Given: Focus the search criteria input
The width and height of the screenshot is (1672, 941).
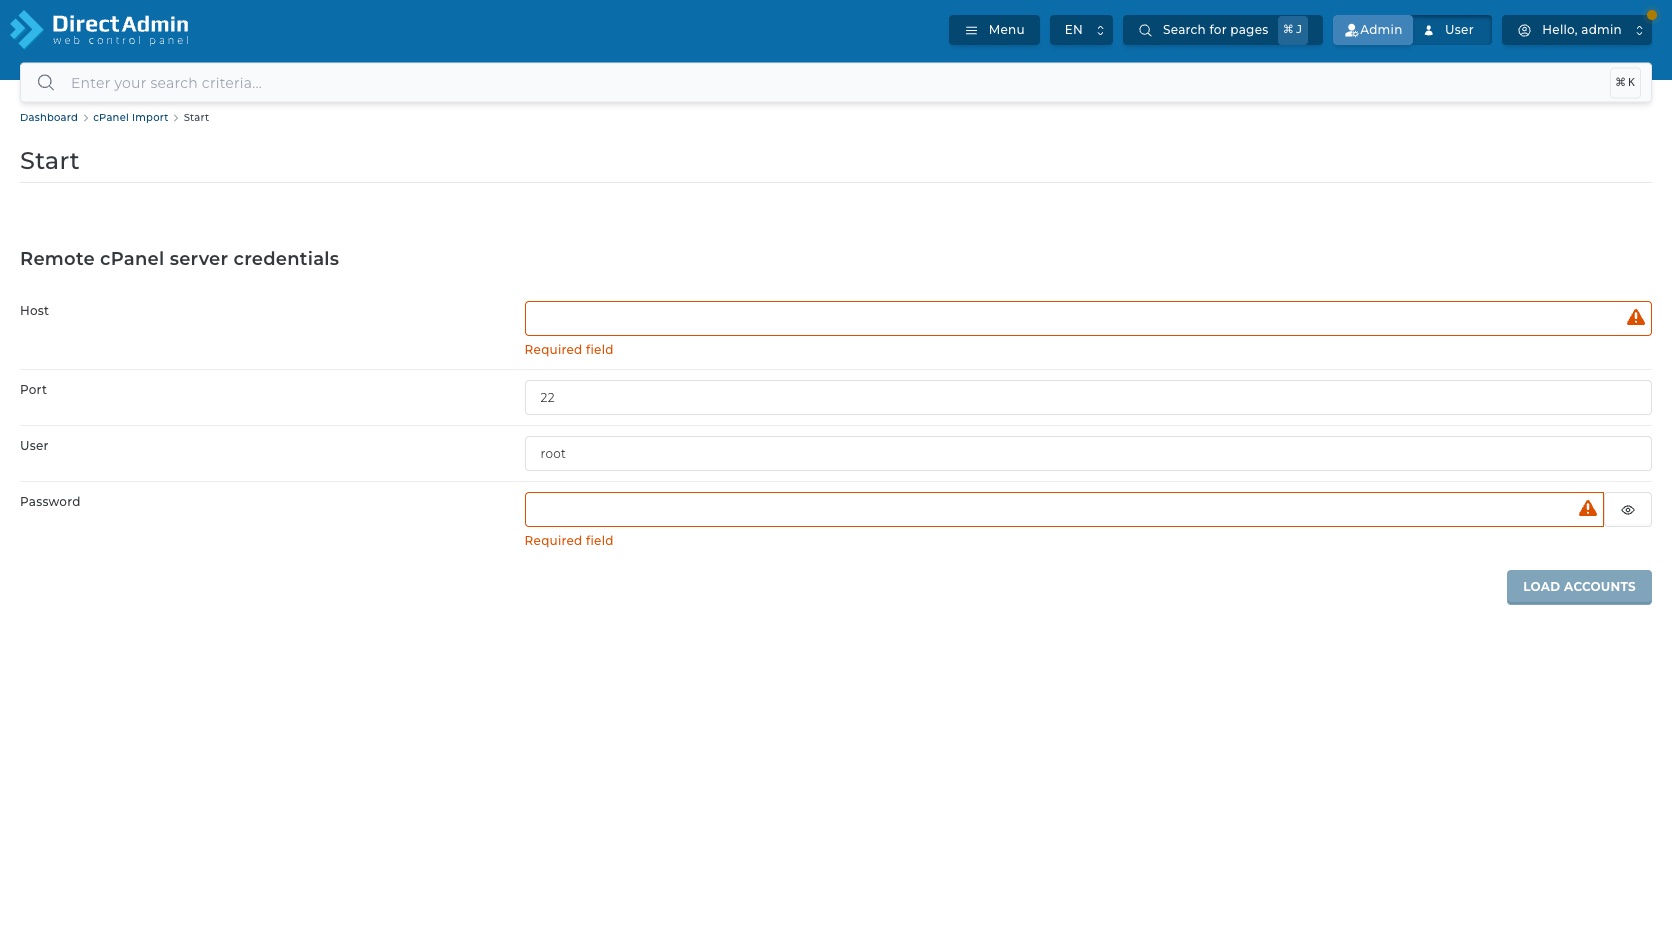Looking at the screenshot, I should point(835,83).
